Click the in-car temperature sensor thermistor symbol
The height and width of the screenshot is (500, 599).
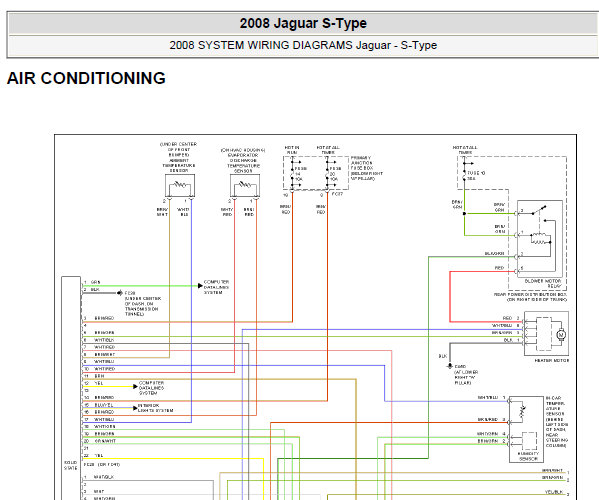point(522,411)
